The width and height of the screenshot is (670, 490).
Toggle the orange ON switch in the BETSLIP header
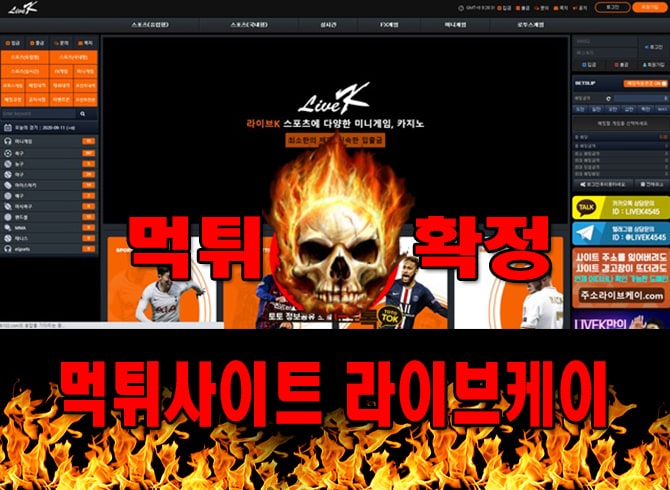coord(645,83)
